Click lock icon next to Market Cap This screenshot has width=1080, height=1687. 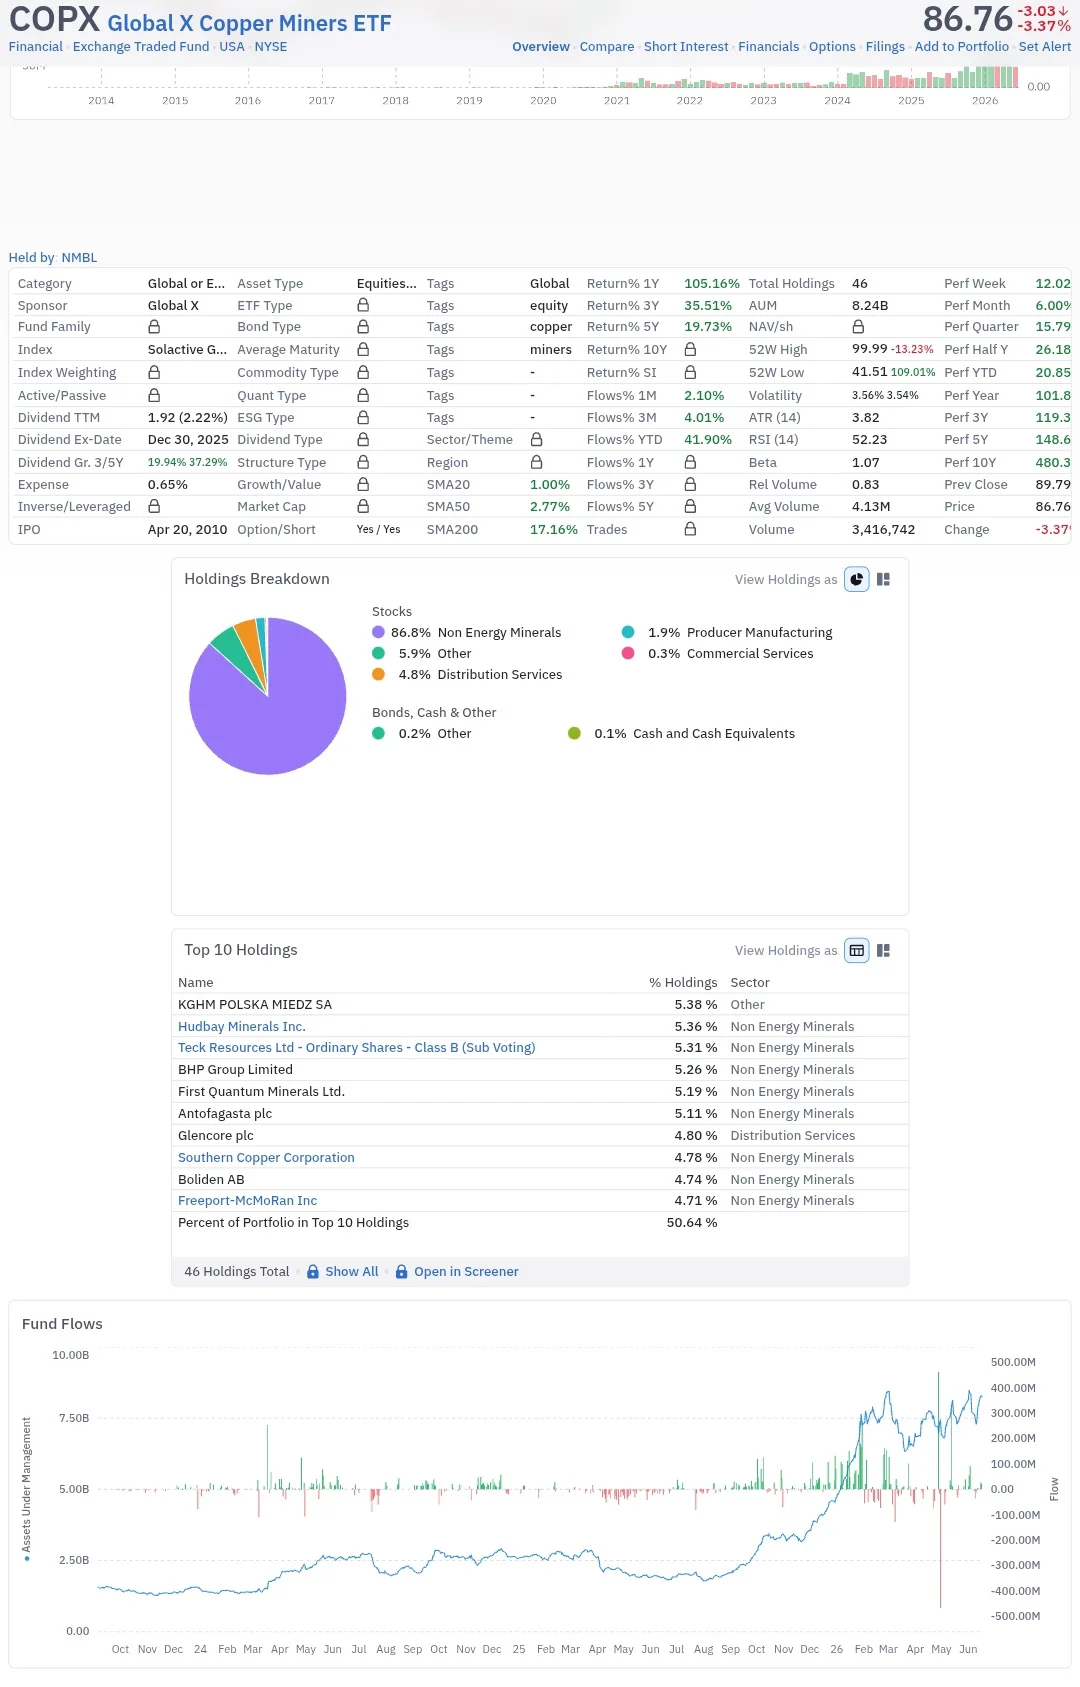pyautogui.click(x=363, y=507)
